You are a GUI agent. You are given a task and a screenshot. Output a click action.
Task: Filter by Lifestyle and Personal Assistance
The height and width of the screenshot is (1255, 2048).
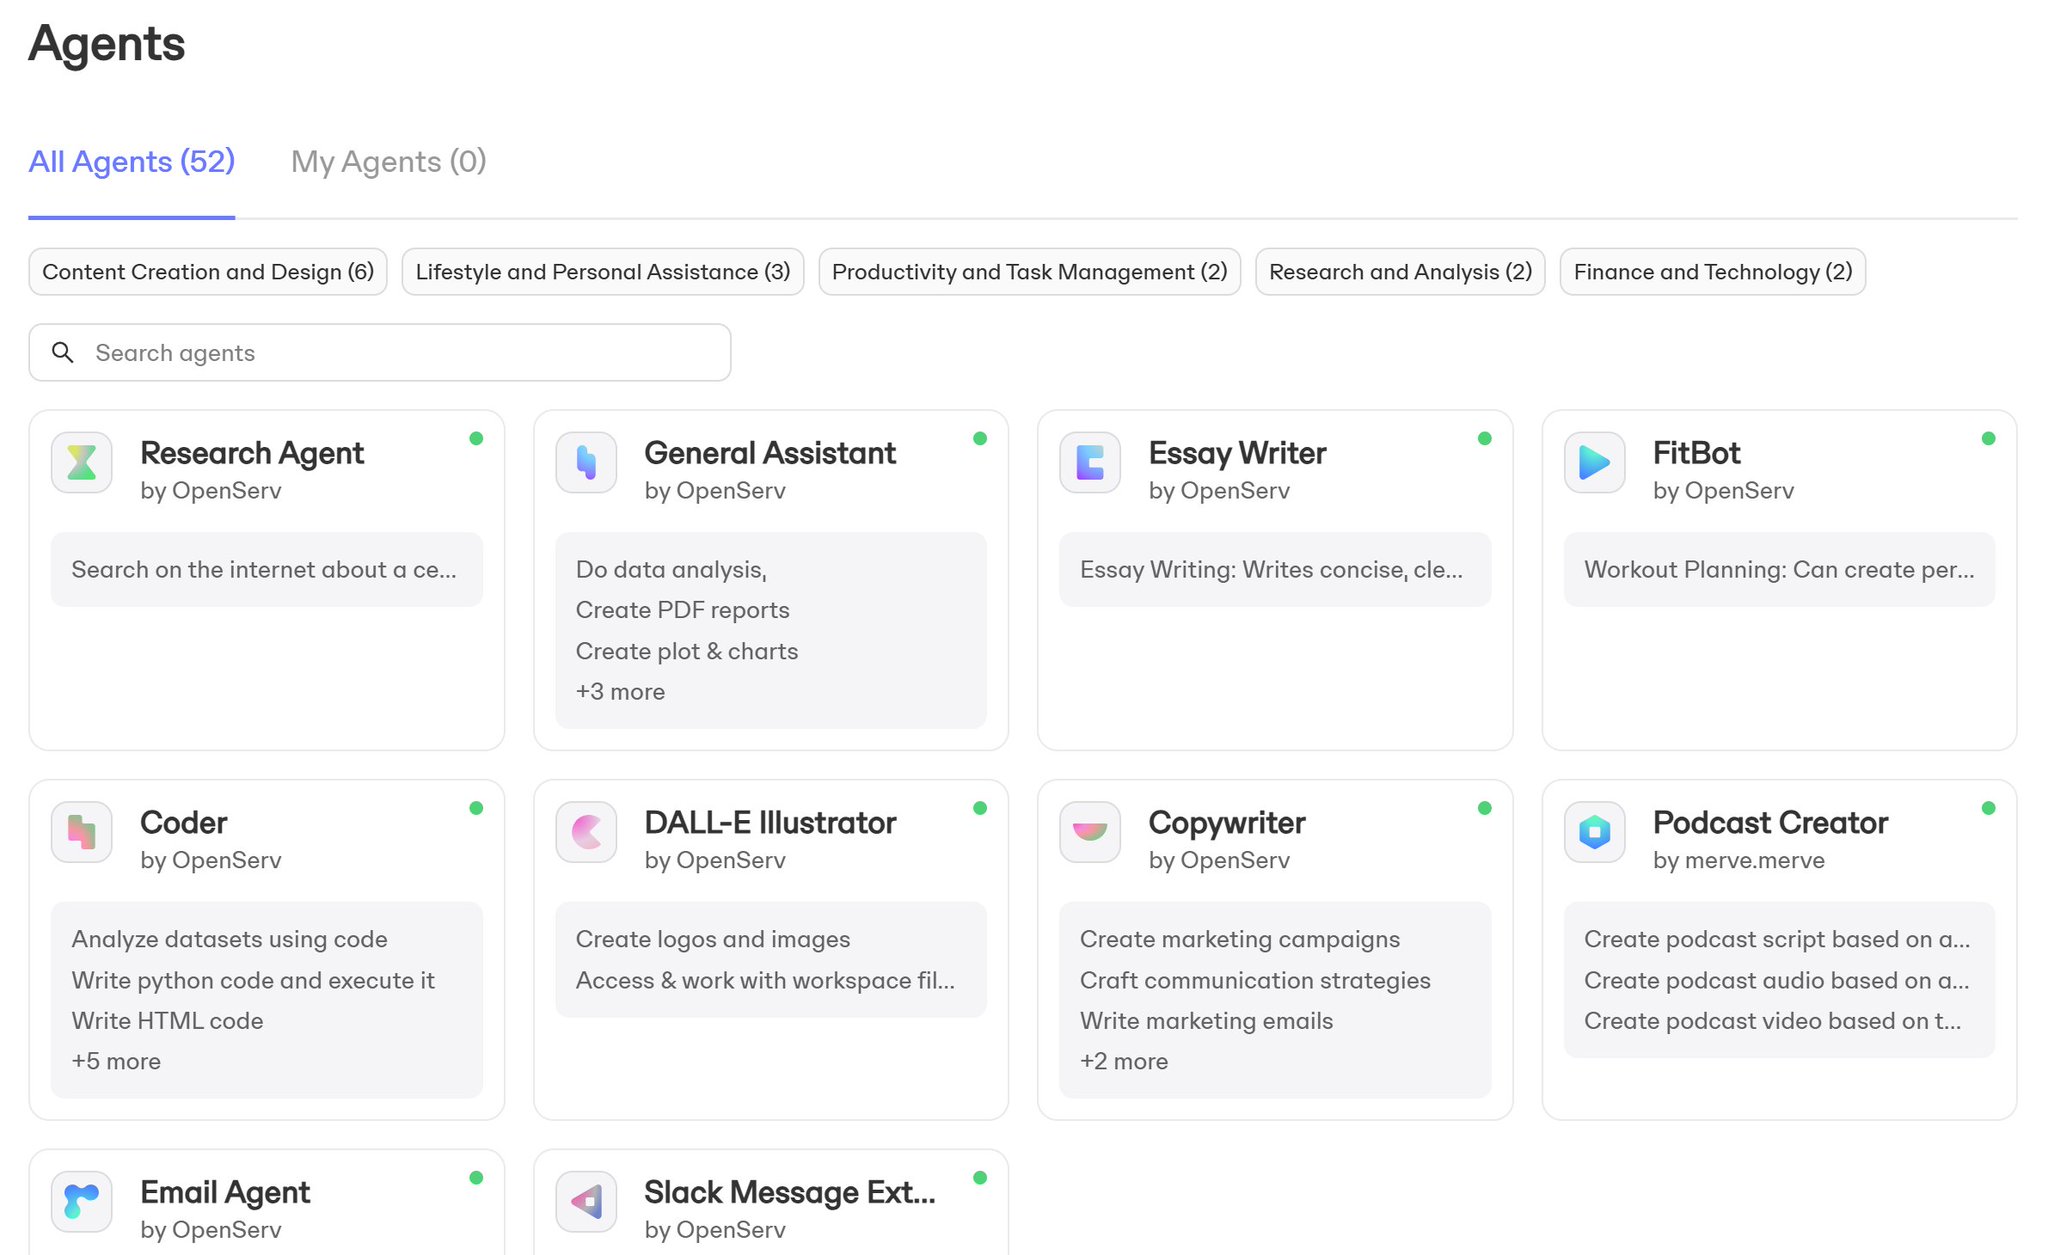603,272
